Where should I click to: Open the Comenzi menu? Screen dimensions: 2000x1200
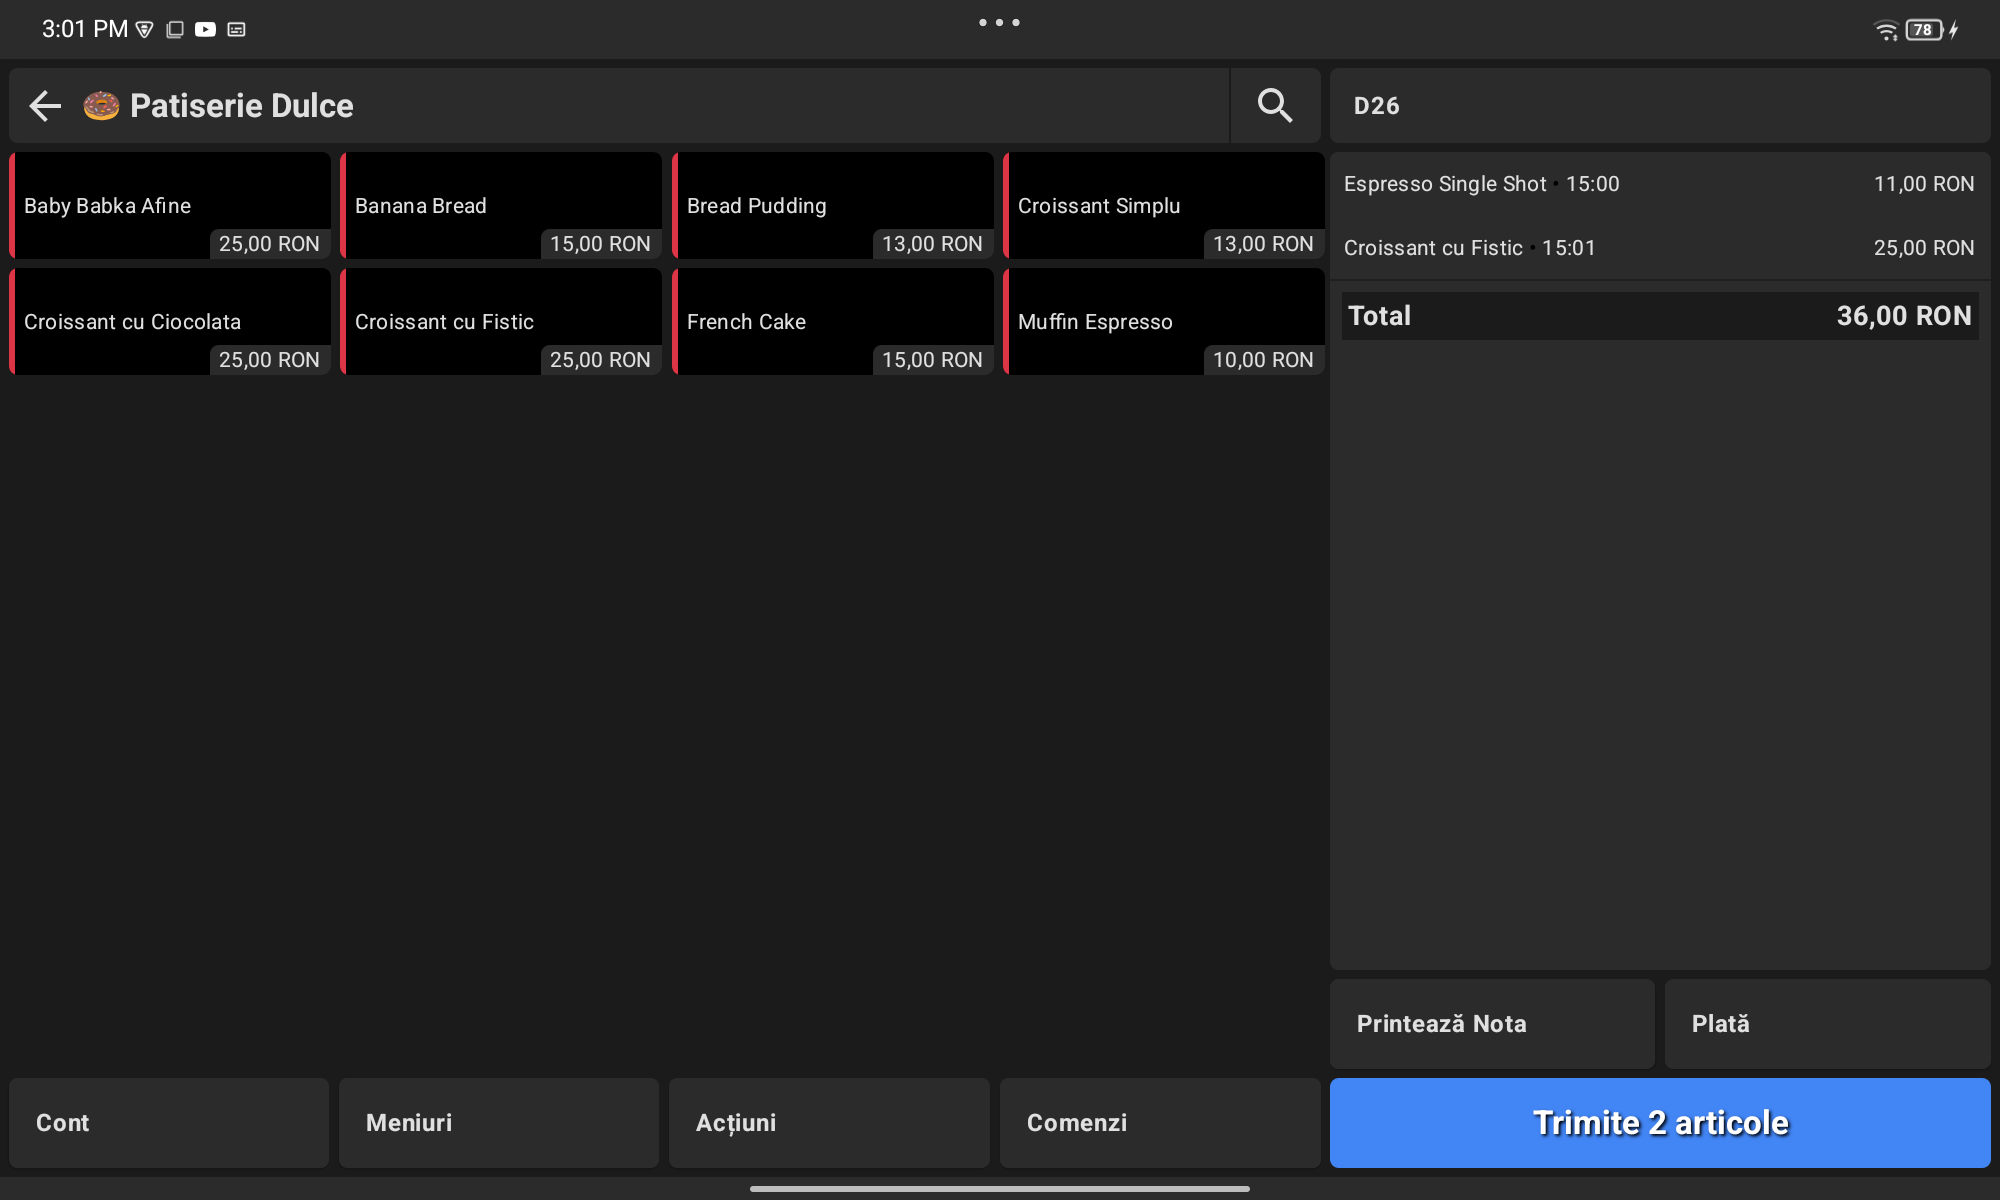tap(1160, 1122)
